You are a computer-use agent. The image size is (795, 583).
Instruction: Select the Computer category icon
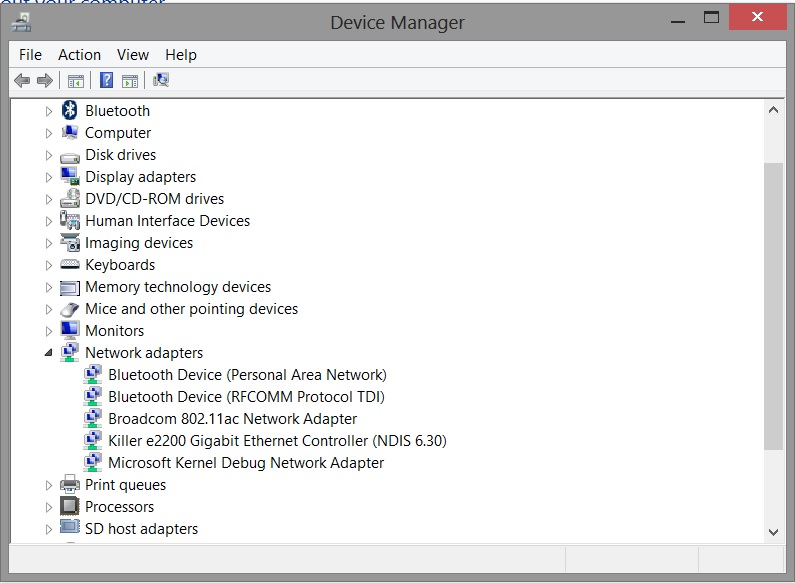[x=70, y=132]
